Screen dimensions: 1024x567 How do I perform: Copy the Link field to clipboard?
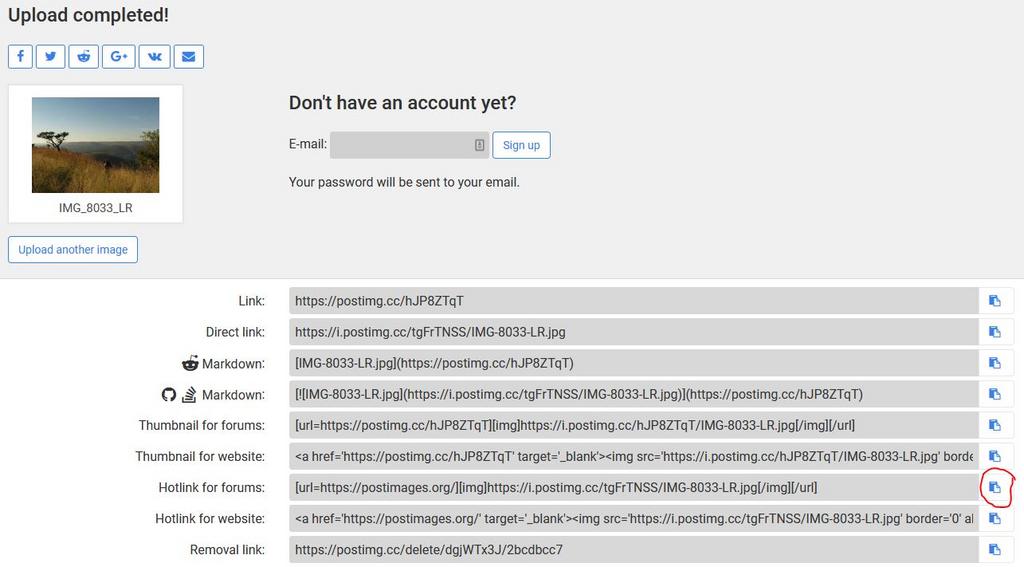pos(995,300)
